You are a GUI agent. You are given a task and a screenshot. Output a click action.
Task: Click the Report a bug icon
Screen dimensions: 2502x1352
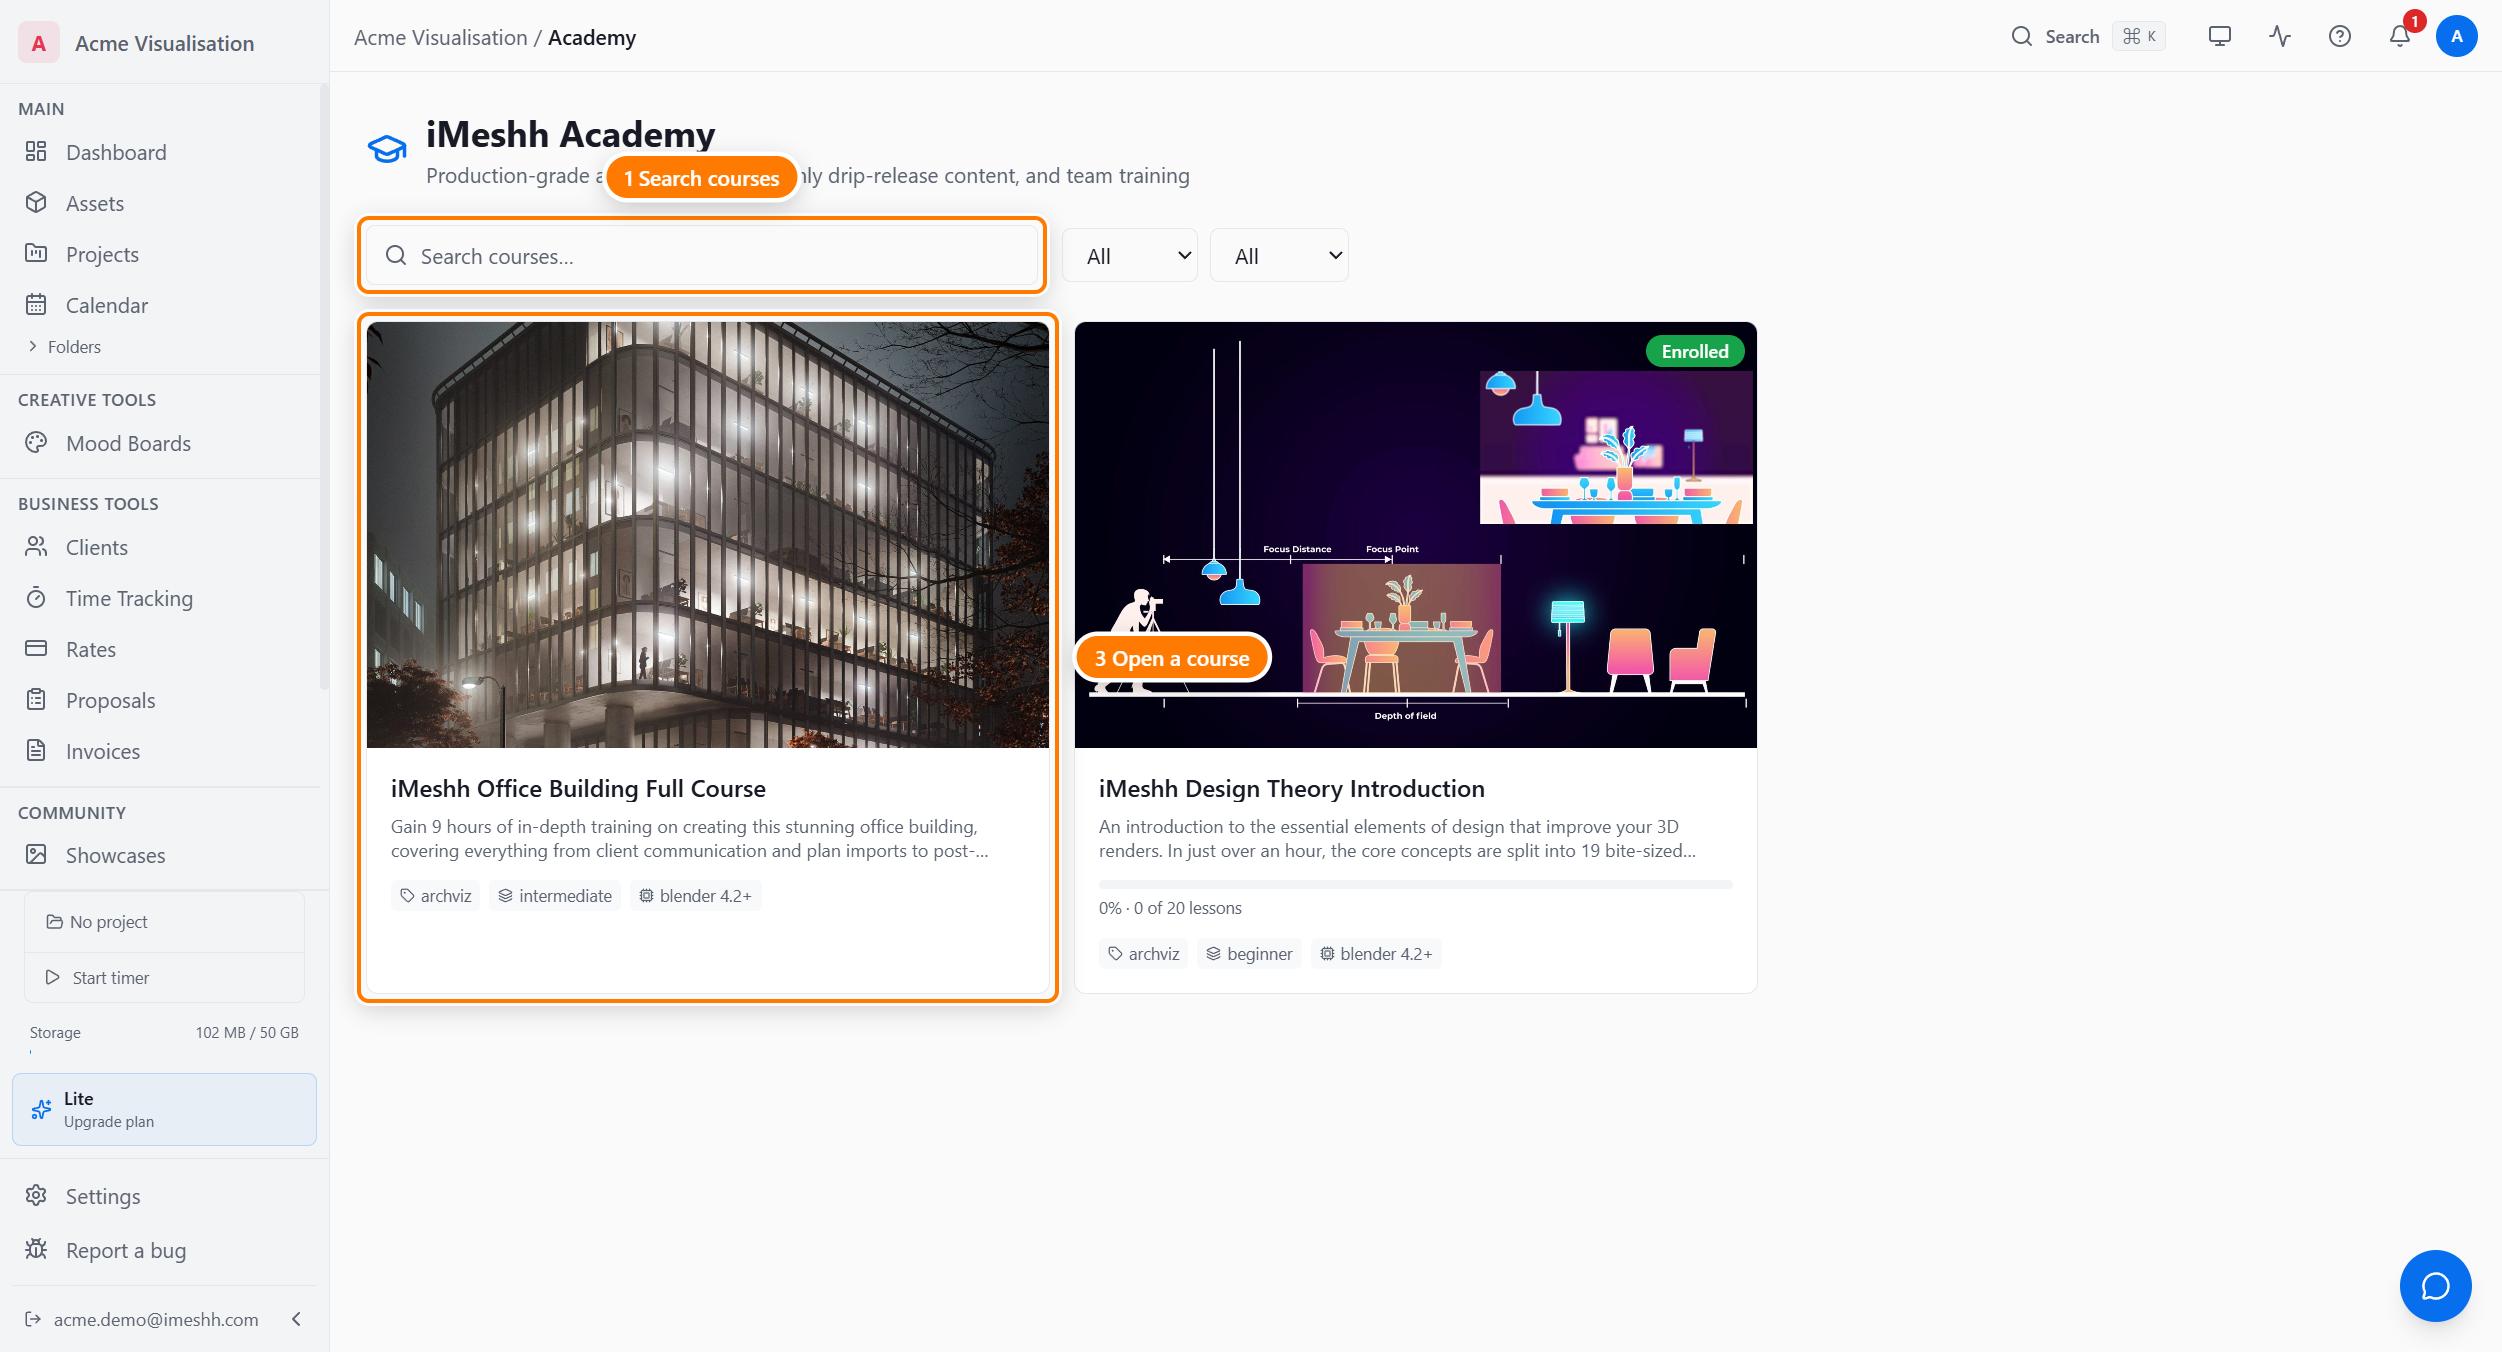pos(36,1250)
